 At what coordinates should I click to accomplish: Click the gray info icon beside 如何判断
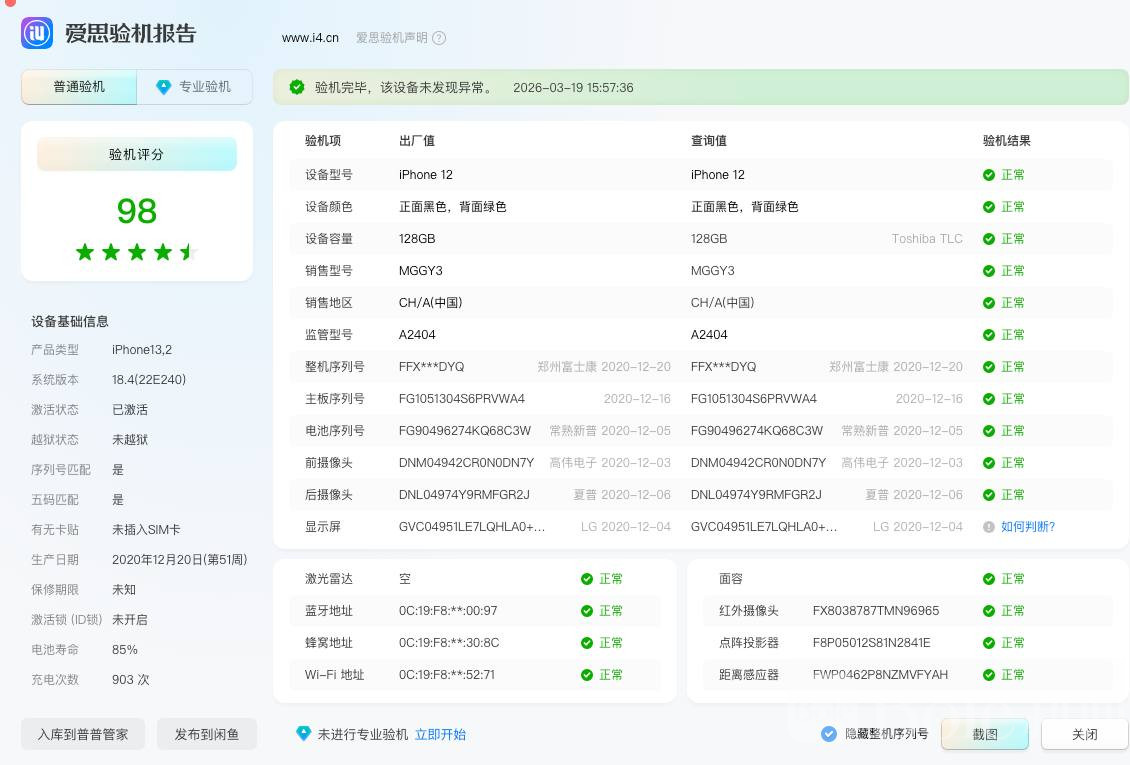click(x=989, y=527)
